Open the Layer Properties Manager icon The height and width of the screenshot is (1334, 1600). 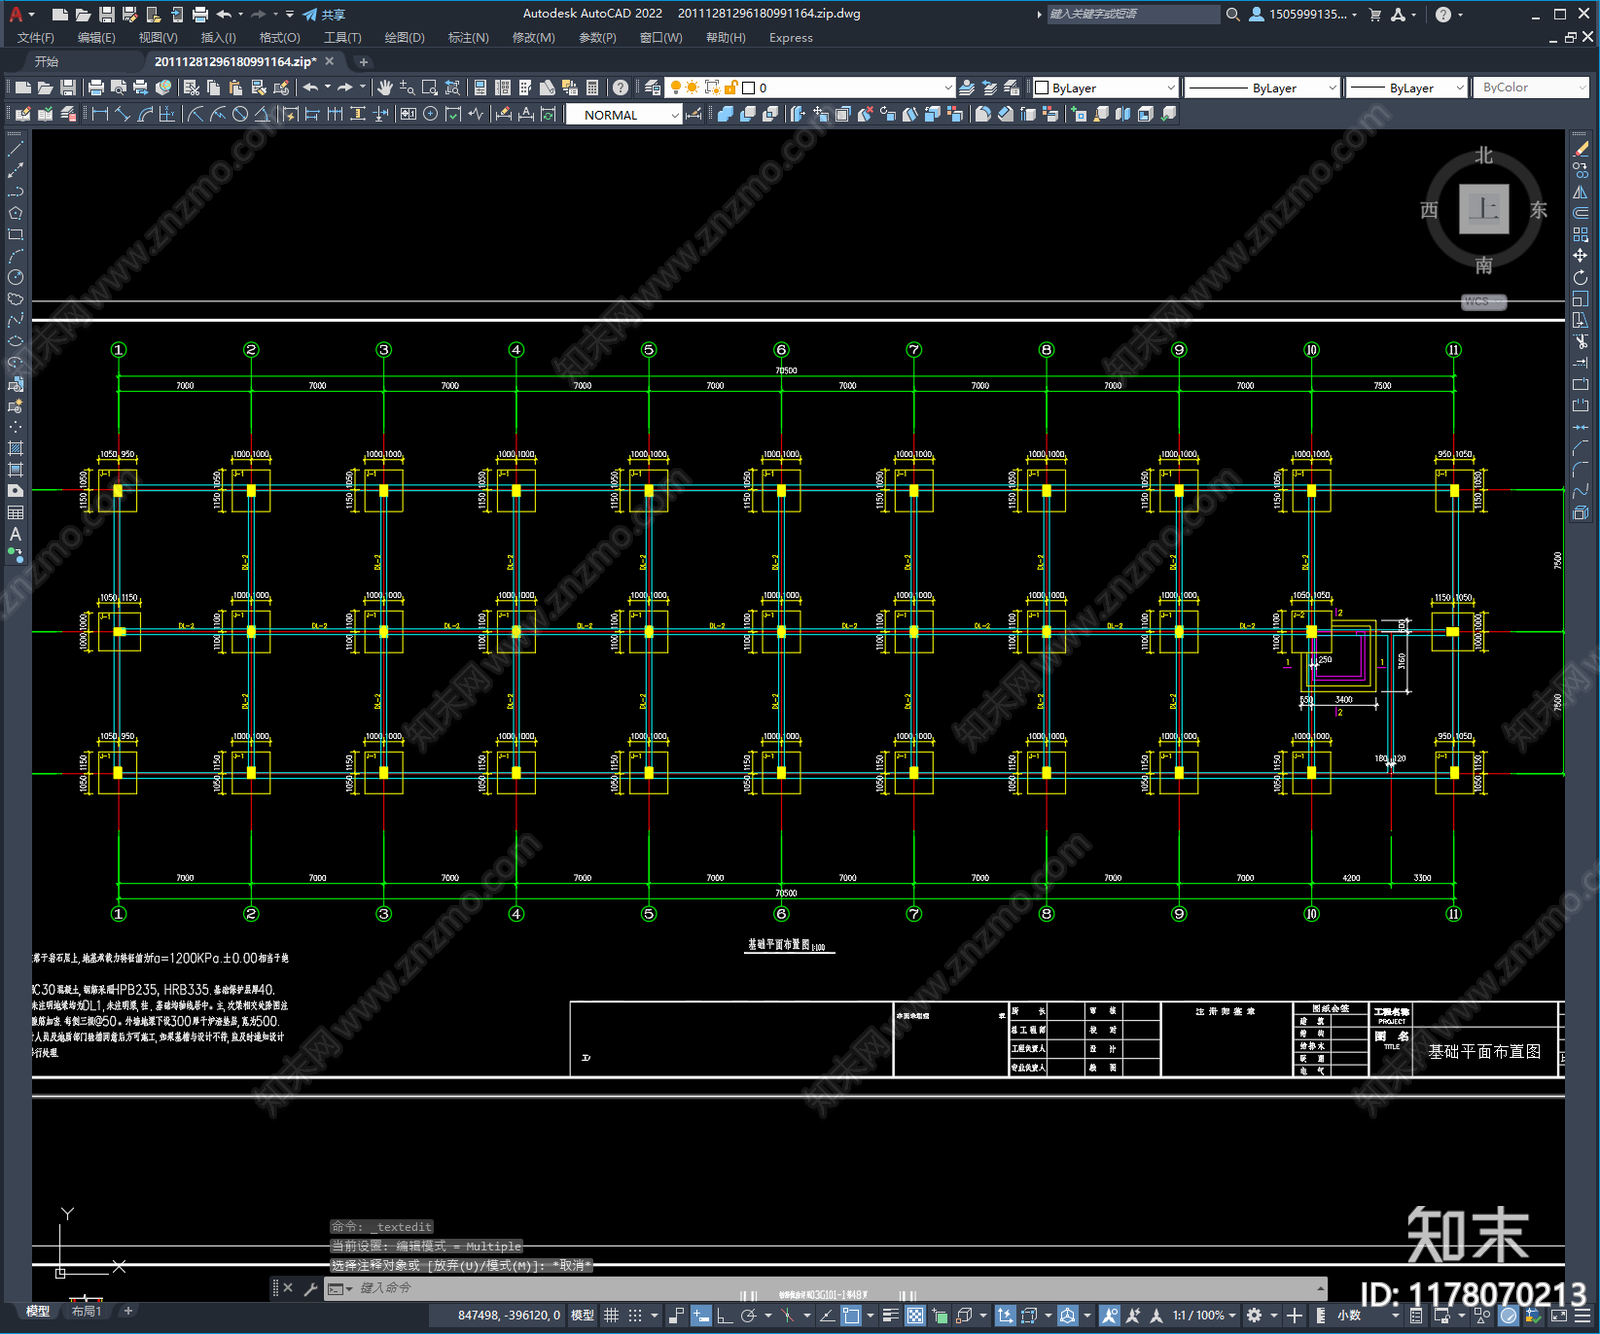coord(653,88)
